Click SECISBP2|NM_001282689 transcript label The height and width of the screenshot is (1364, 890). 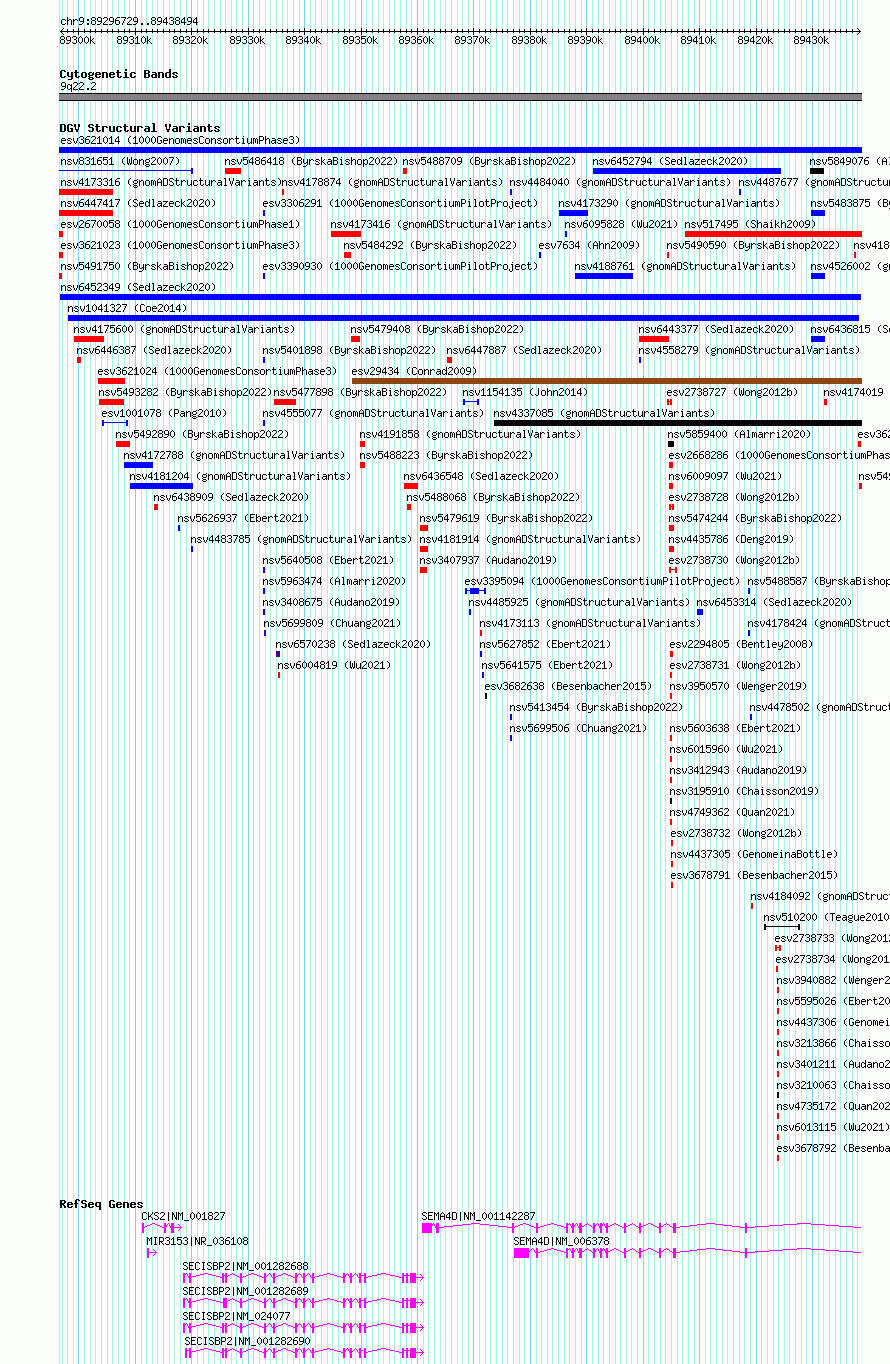point(246,1291)
